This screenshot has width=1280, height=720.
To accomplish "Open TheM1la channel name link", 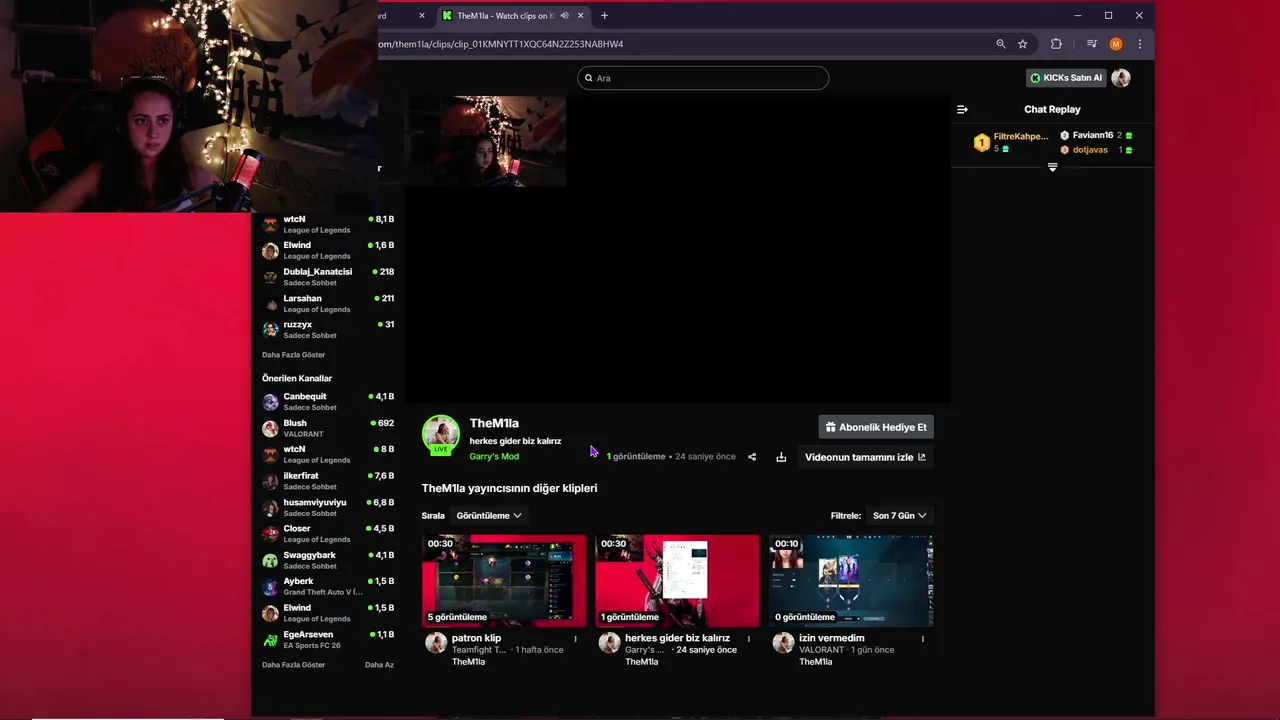I will [494, 423].
